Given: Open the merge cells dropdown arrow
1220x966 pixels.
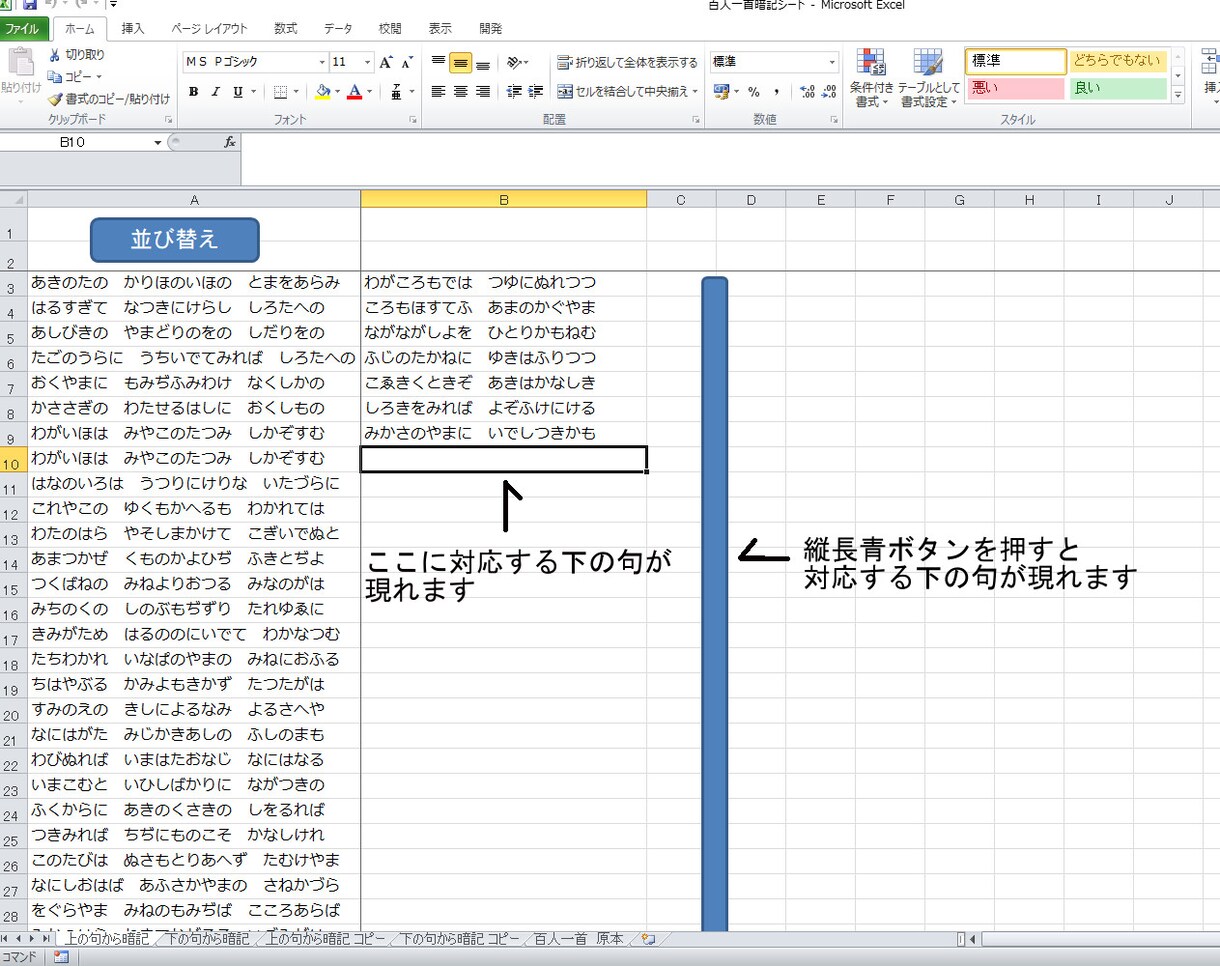Looking at the screenshot, I should 695,92.
